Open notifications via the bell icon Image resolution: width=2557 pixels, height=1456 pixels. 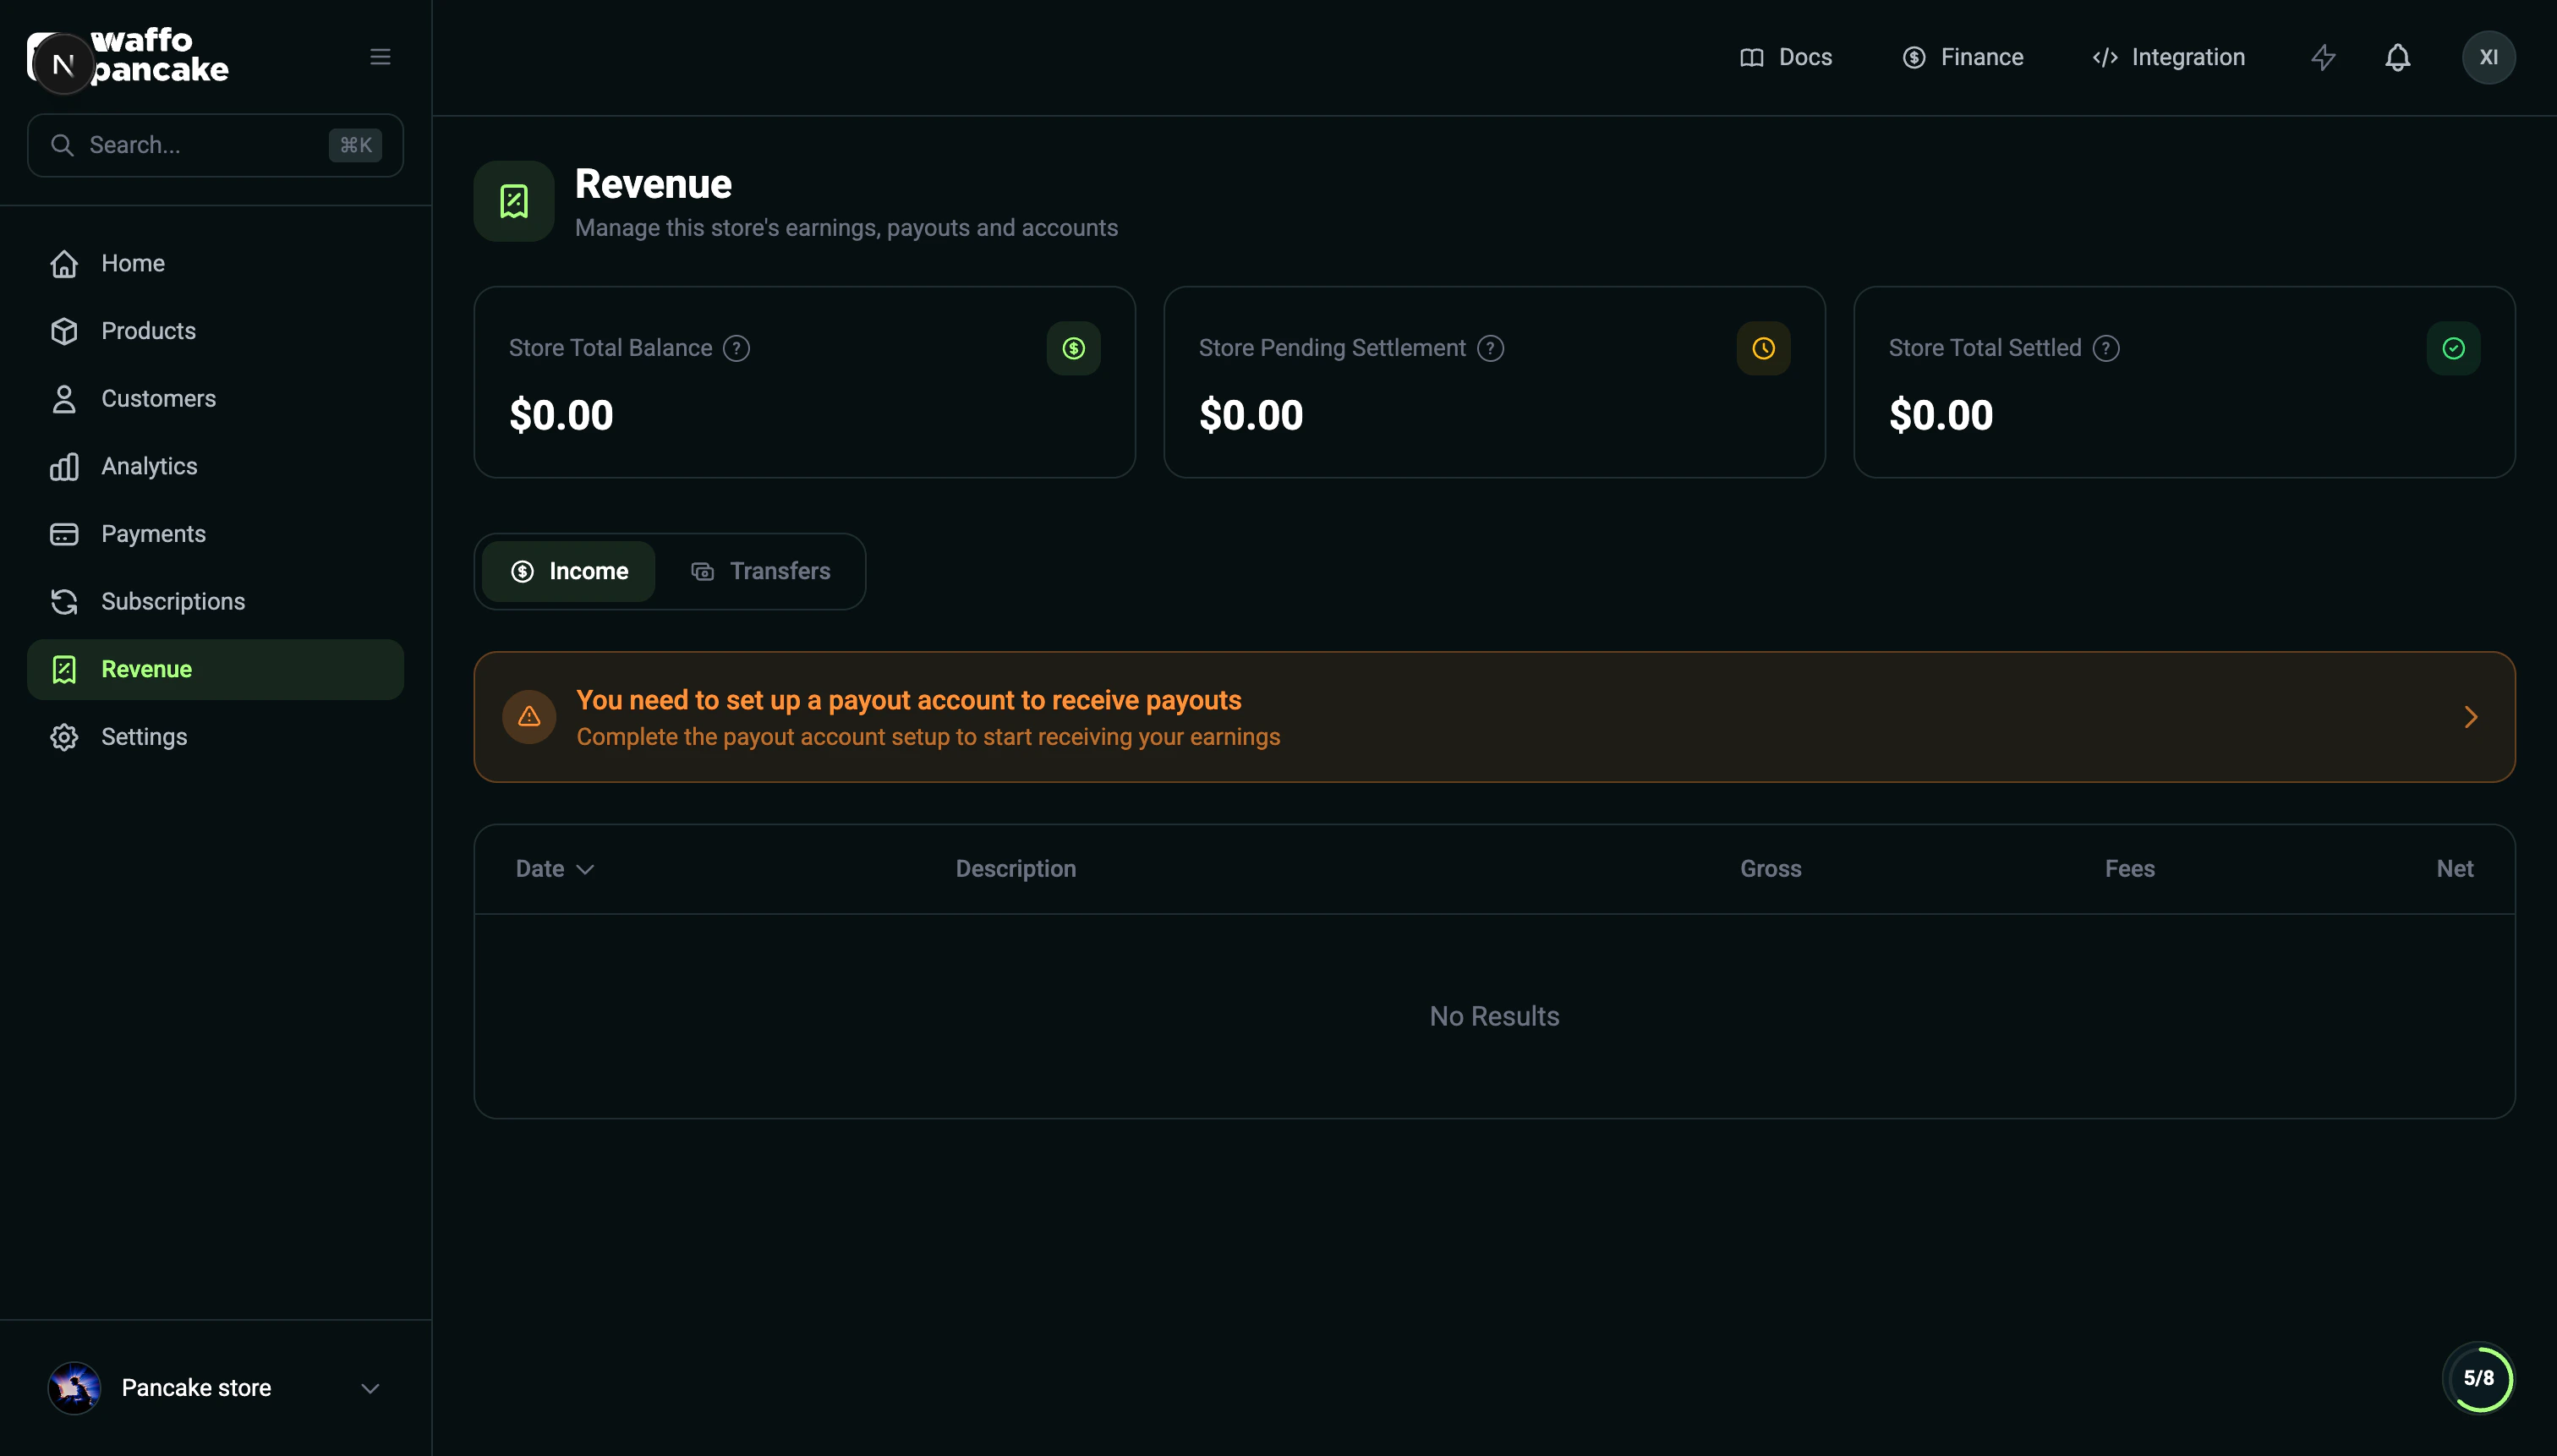click(x=2397, y=57)
